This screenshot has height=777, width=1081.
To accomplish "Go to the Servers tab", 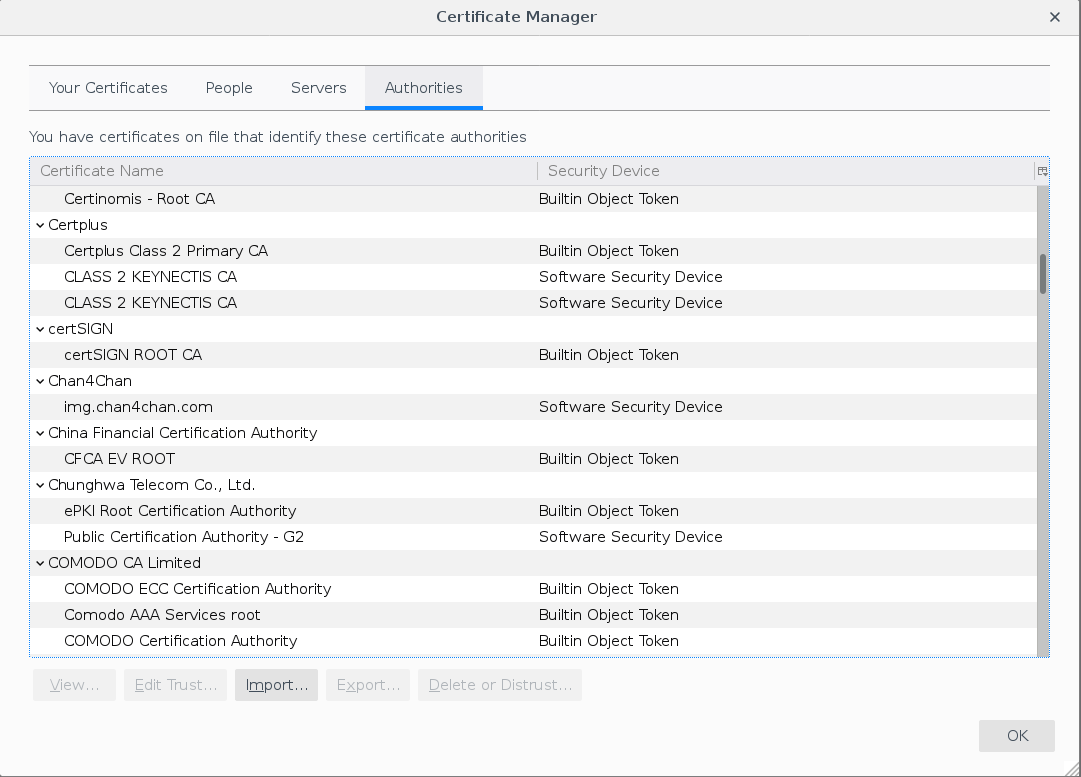I will click(319, 88).
